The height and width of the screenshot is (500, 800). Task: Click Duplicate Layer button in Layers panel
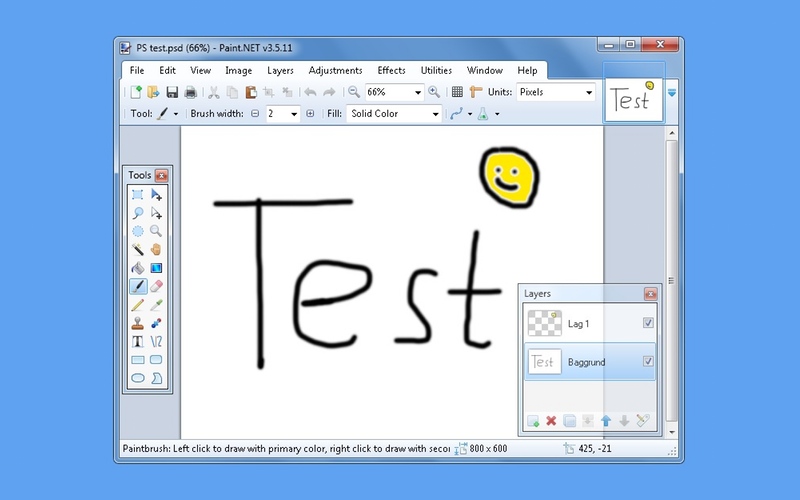(569, 421)
